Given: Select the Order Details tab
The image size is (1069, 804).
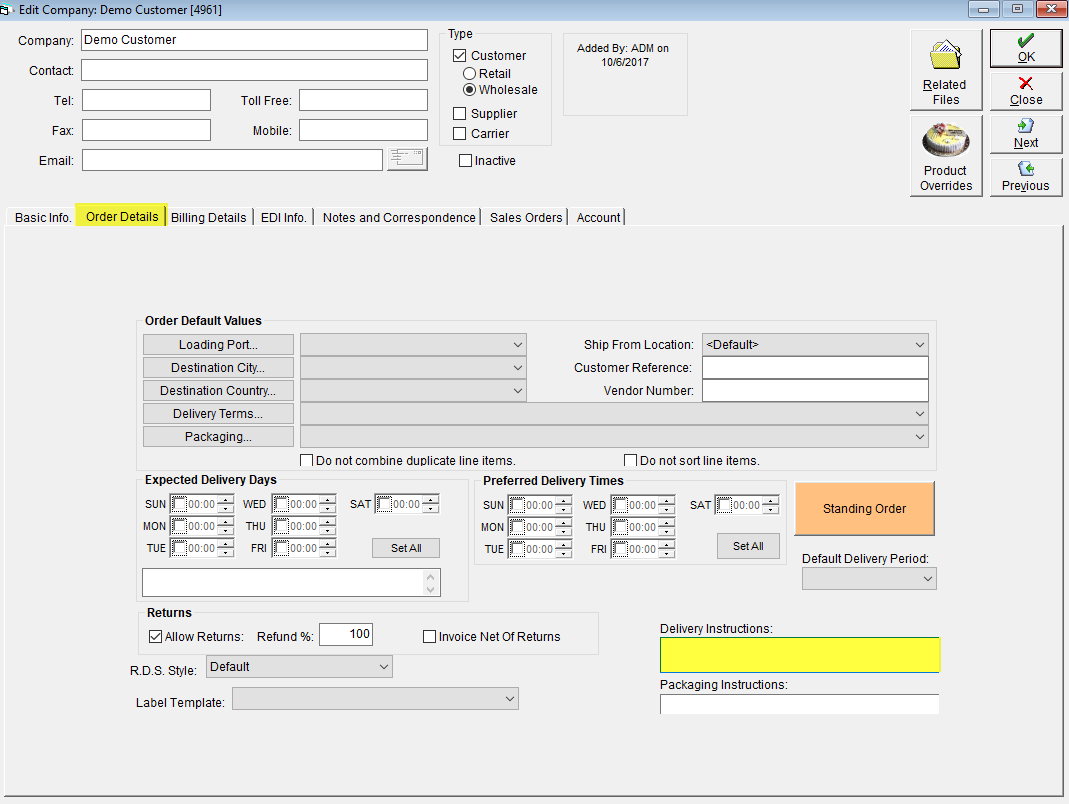Looking at the screenshot, I should (122, 216).
